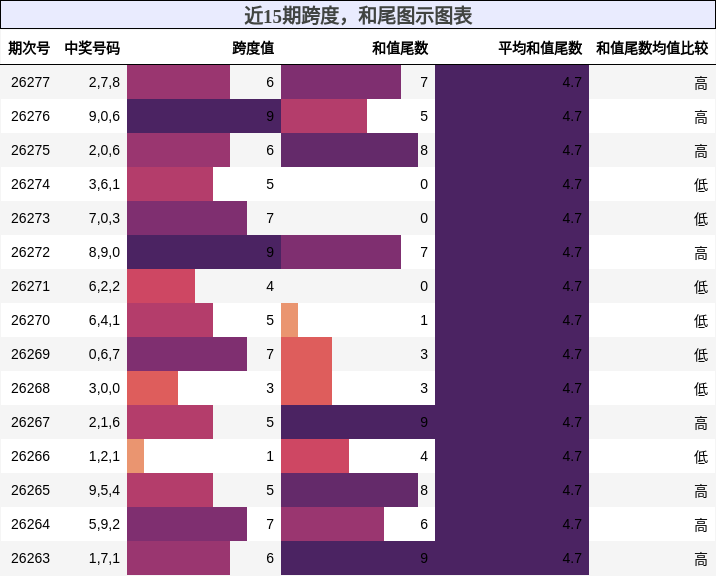Select period number 26273
716x576 pixels.
30,218
